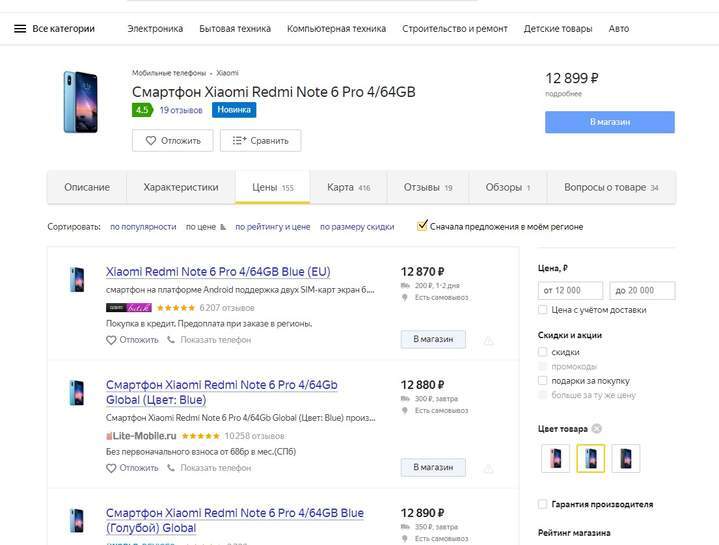Click the phone icon to show first seller's number
Viewport: 719px width, 545px height.
(x=171, y=340)
